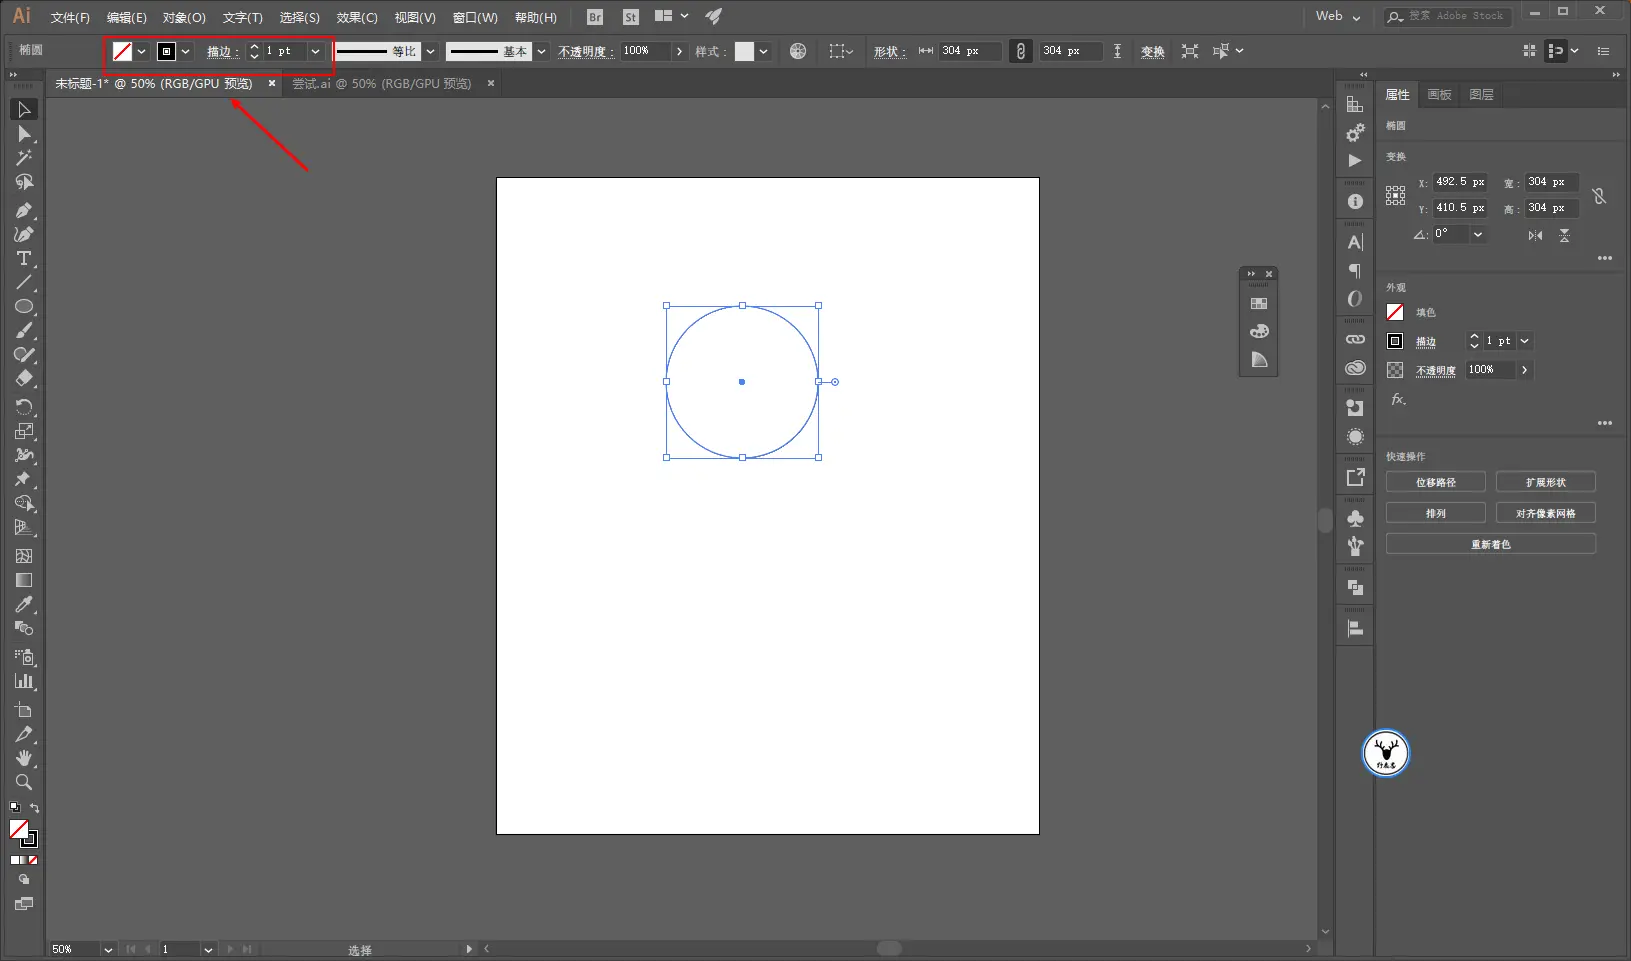
Task: Select the Ellipse tool
Action: coord(24,307)
